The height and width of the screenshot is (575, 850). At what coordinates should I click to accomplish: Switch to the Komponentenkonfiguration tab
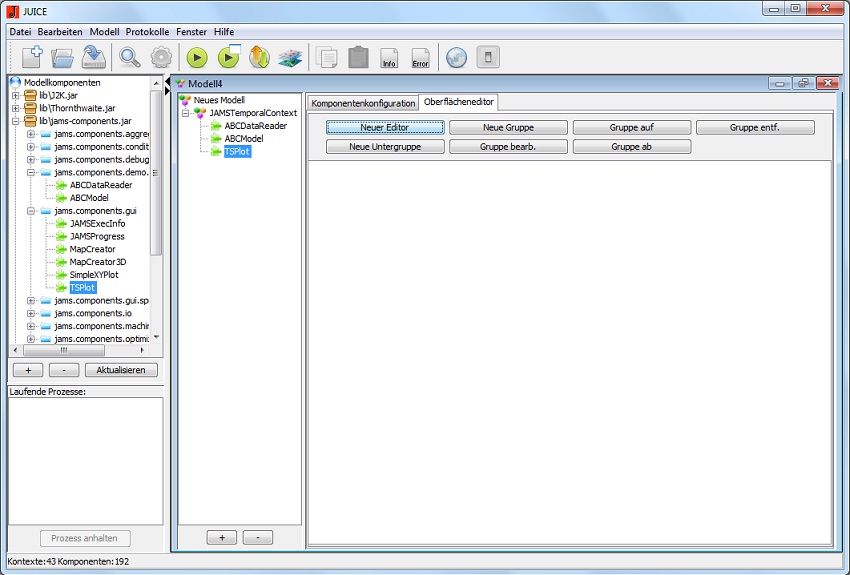coord(362,103)
